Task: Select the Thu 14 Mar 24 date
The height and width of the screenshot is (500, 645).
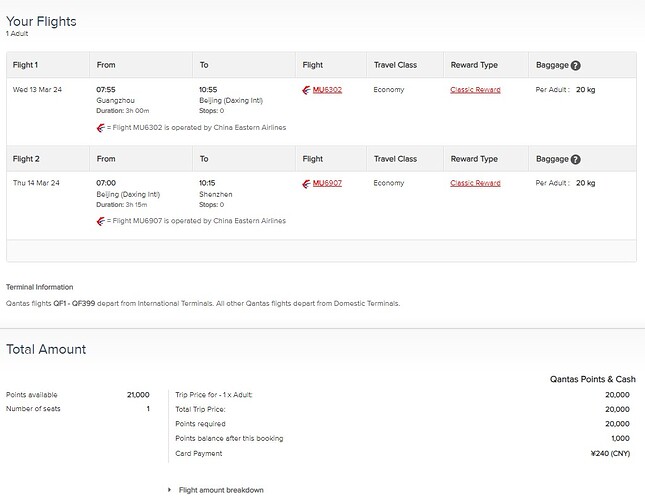Action: pyautogui.click(x=36, y=183)
